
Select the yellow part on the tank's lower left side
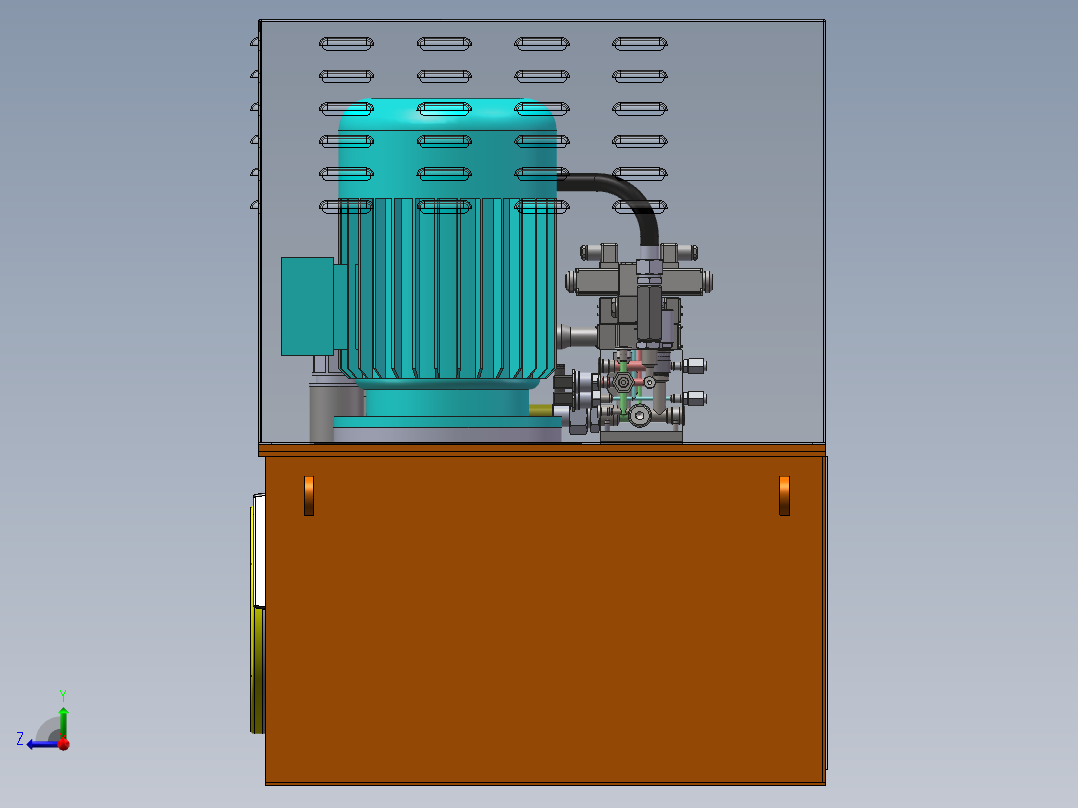257,669
